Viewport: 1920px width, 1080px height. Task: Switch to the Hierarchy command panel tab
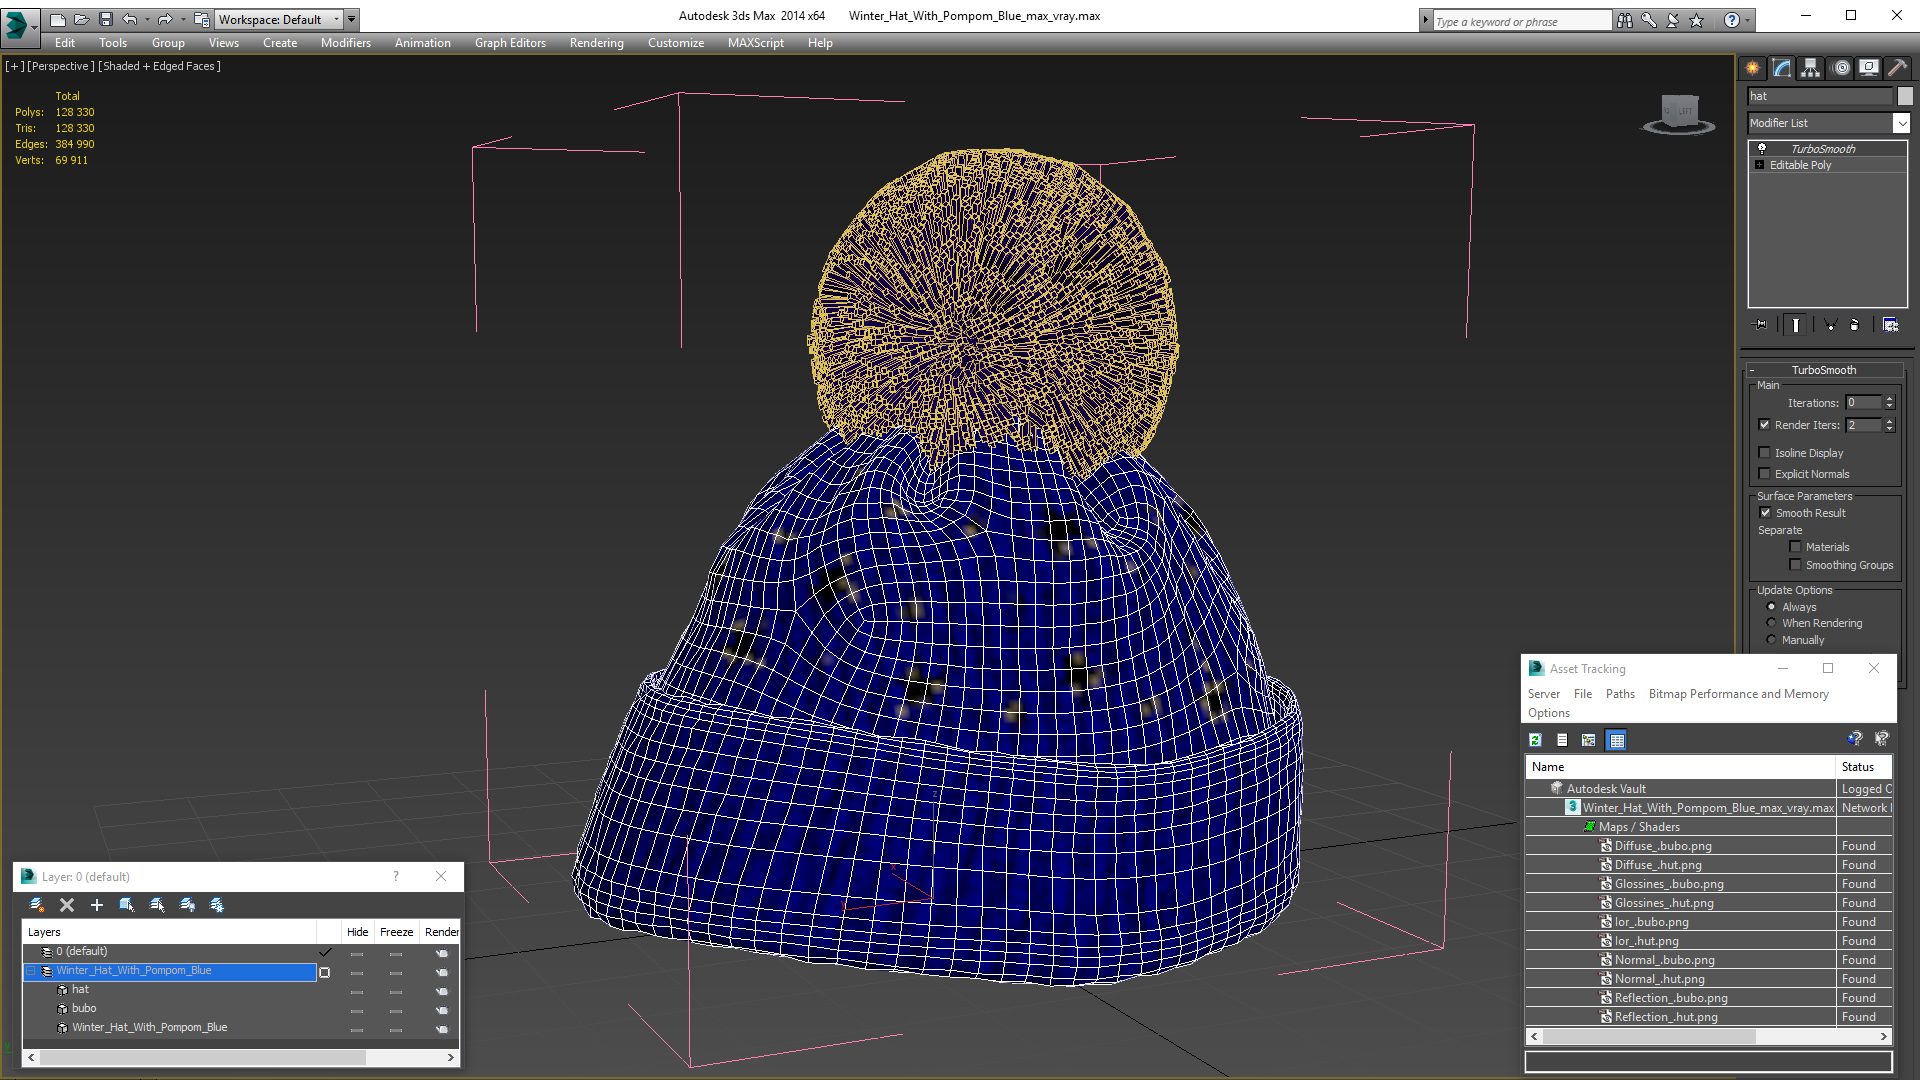[1811, 68]
